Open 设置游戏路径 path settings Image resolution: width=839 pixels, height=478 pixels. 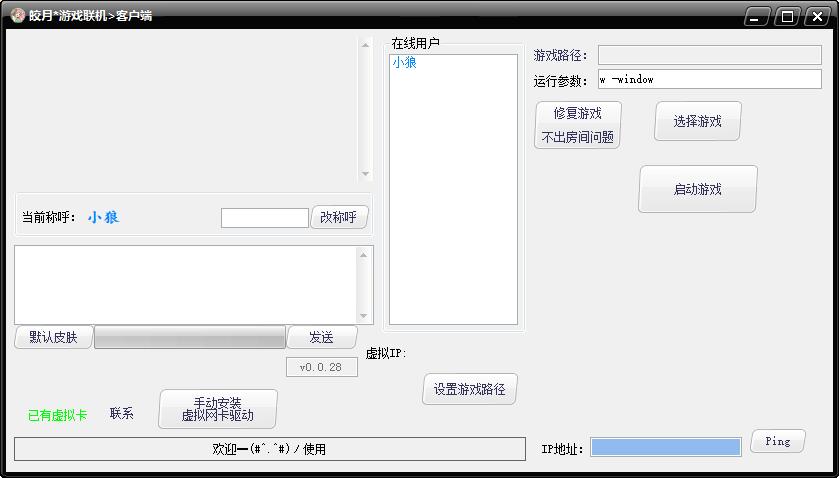(x=469, y=389)
